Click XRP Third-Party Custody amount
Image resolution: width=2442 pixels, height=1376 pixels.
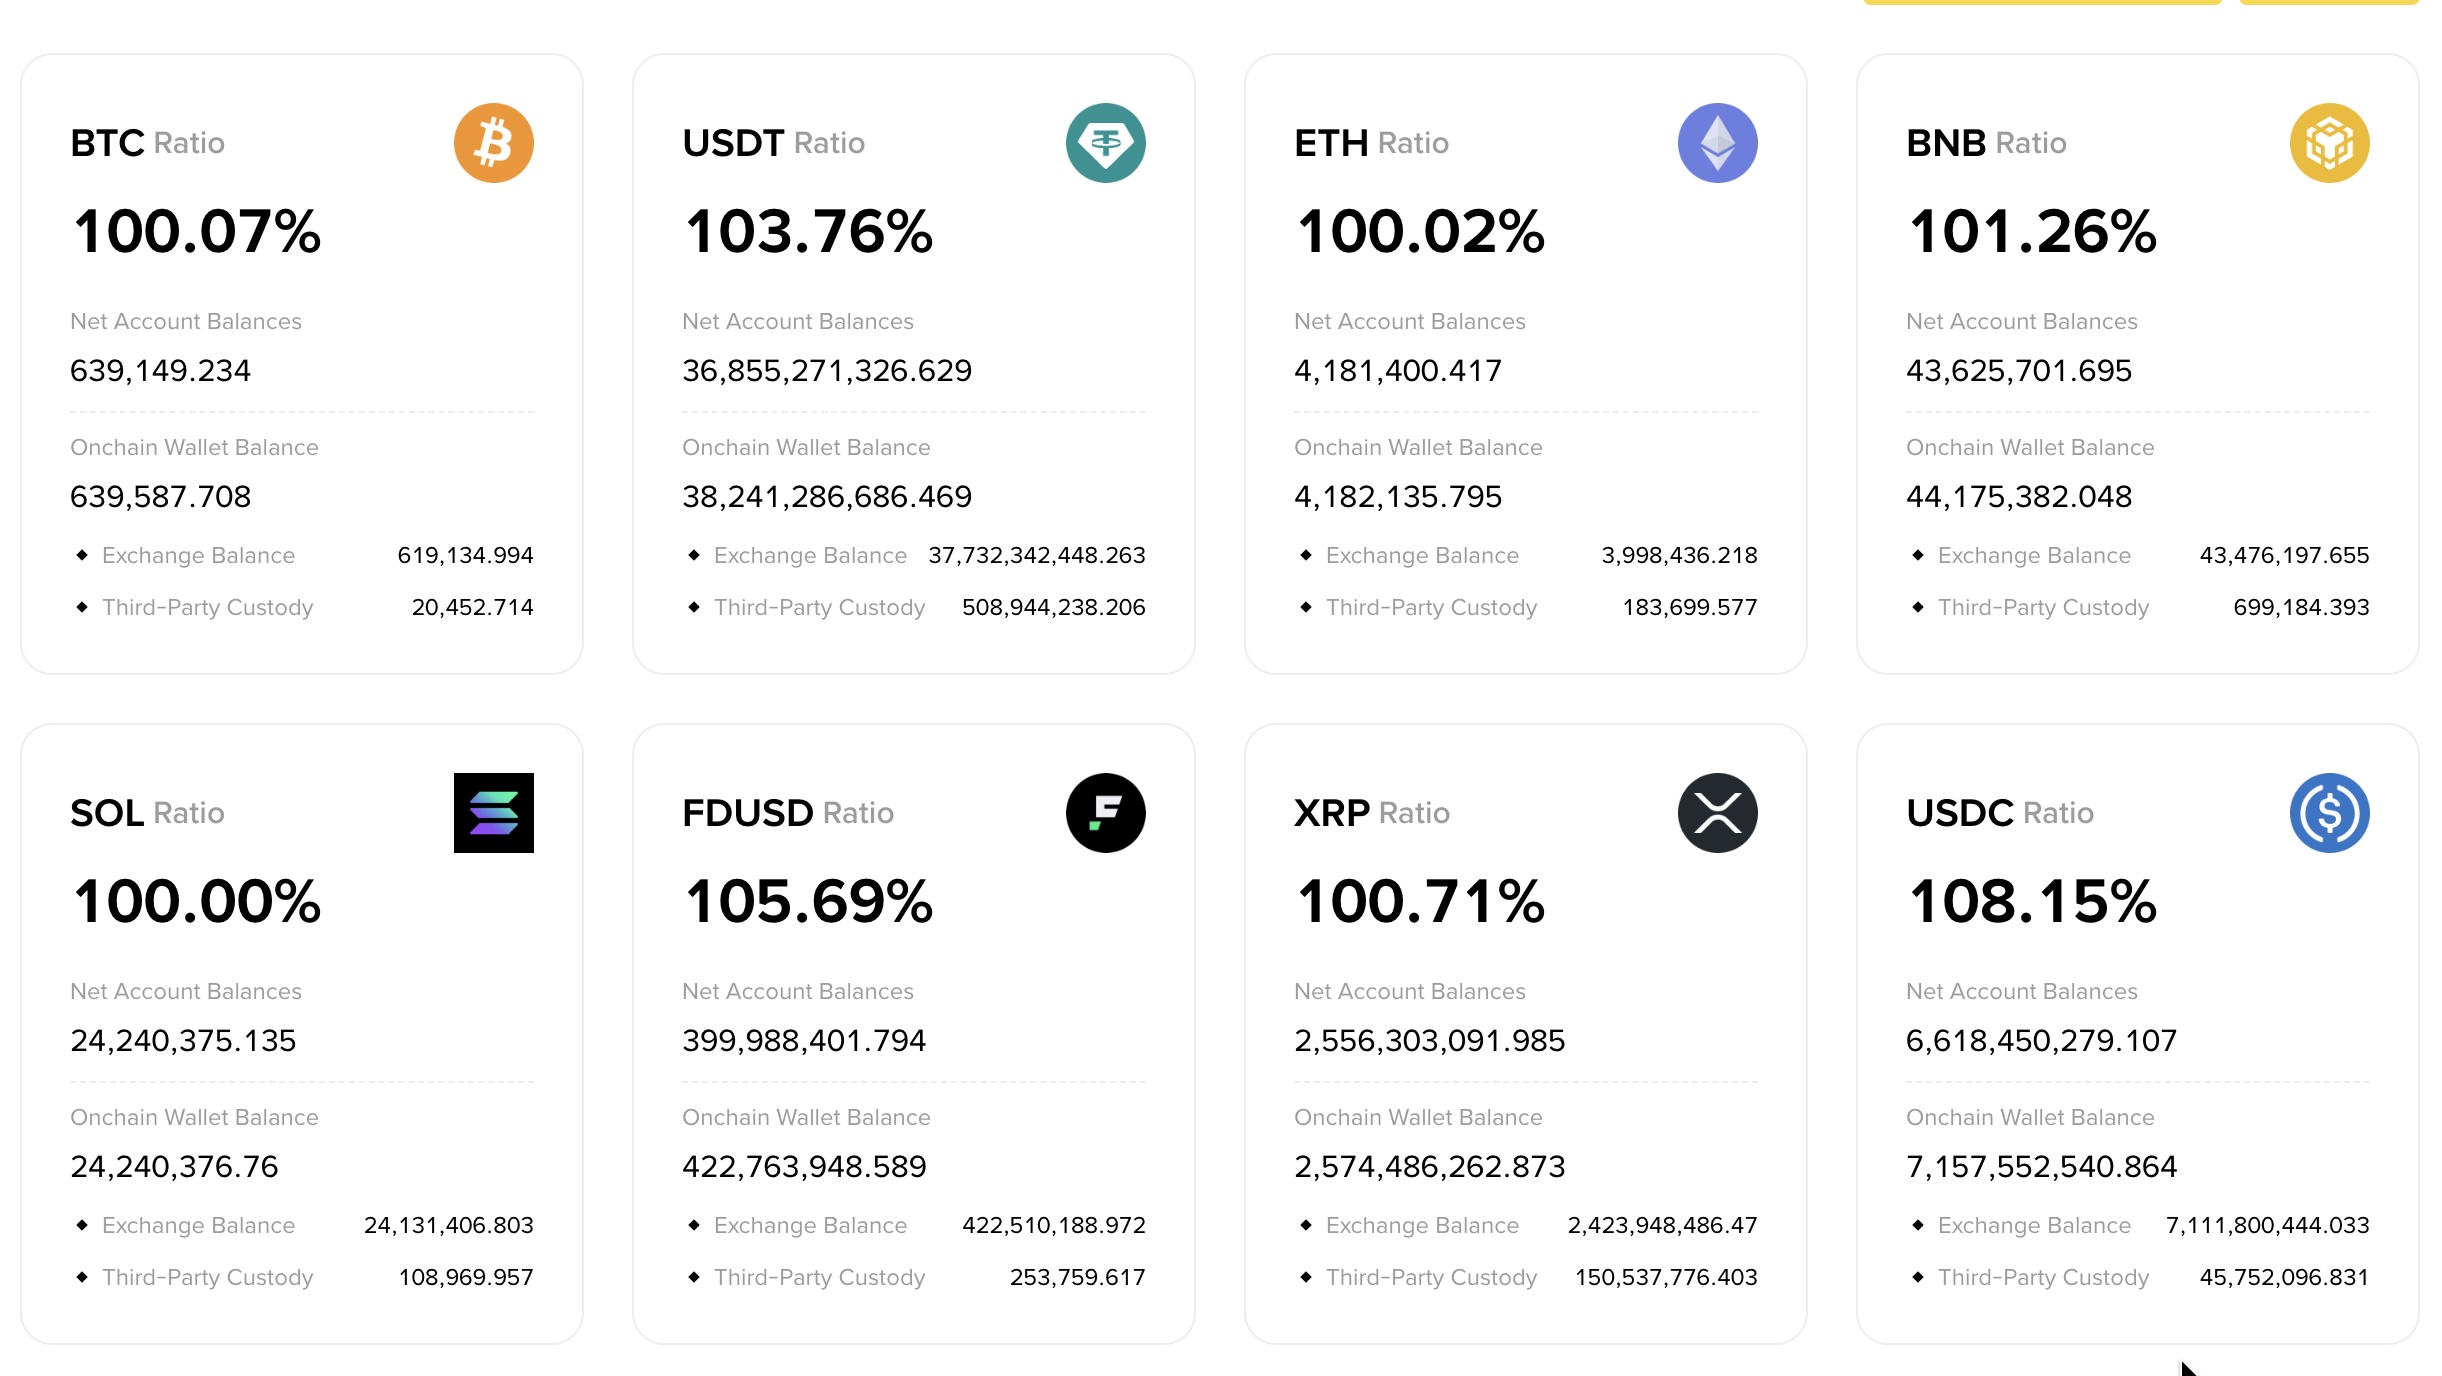pos(1663,1277)
